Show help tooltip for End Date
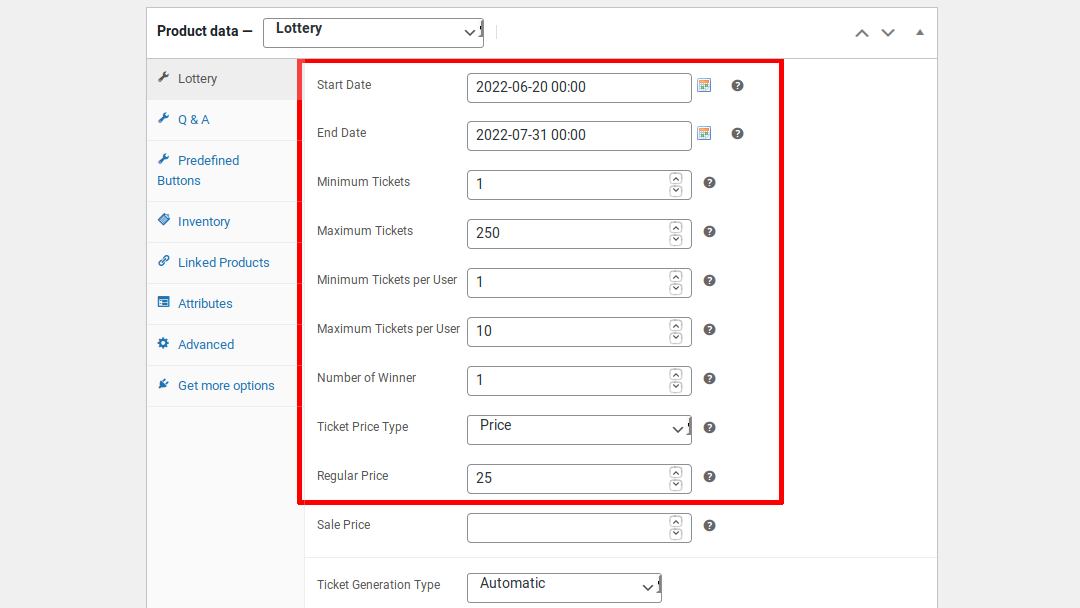This screenshot has width=1080, height=608. coord(737,134)
